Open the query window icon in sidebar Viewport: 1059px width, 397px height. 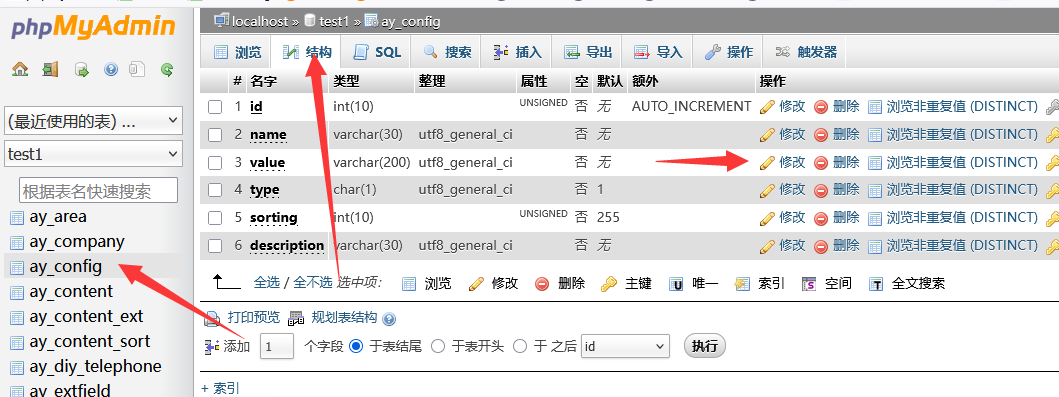tap(82, 69)
